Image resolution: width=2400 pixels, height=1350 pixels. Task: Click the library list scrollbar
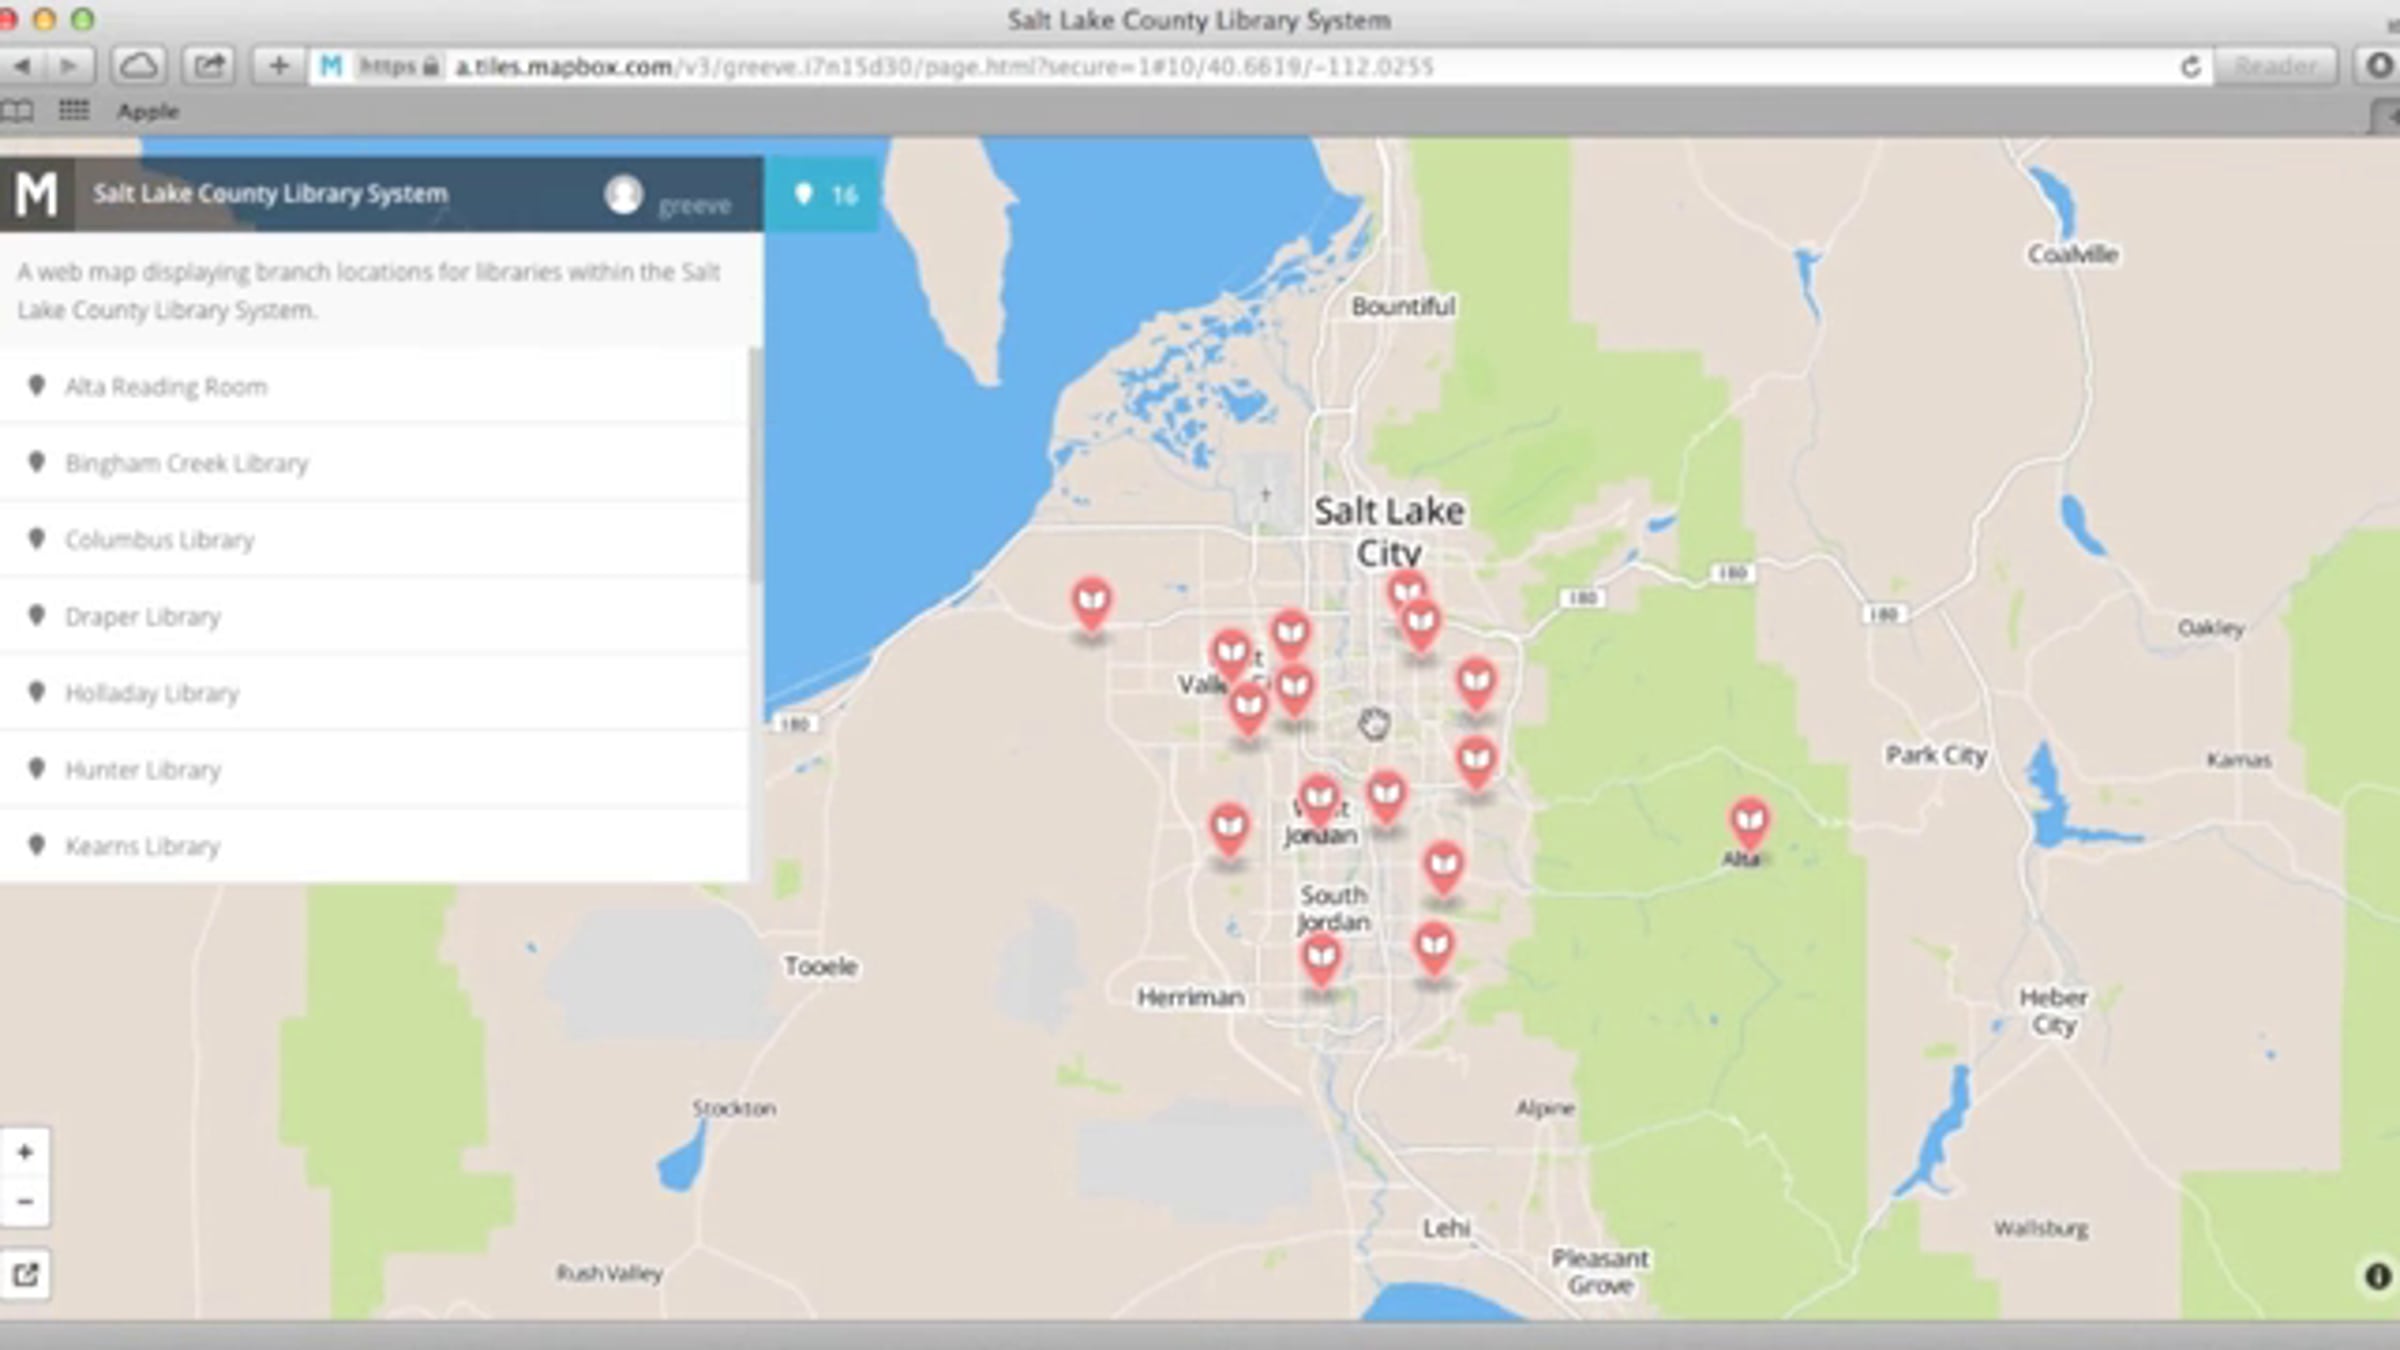tap(755, 465)
